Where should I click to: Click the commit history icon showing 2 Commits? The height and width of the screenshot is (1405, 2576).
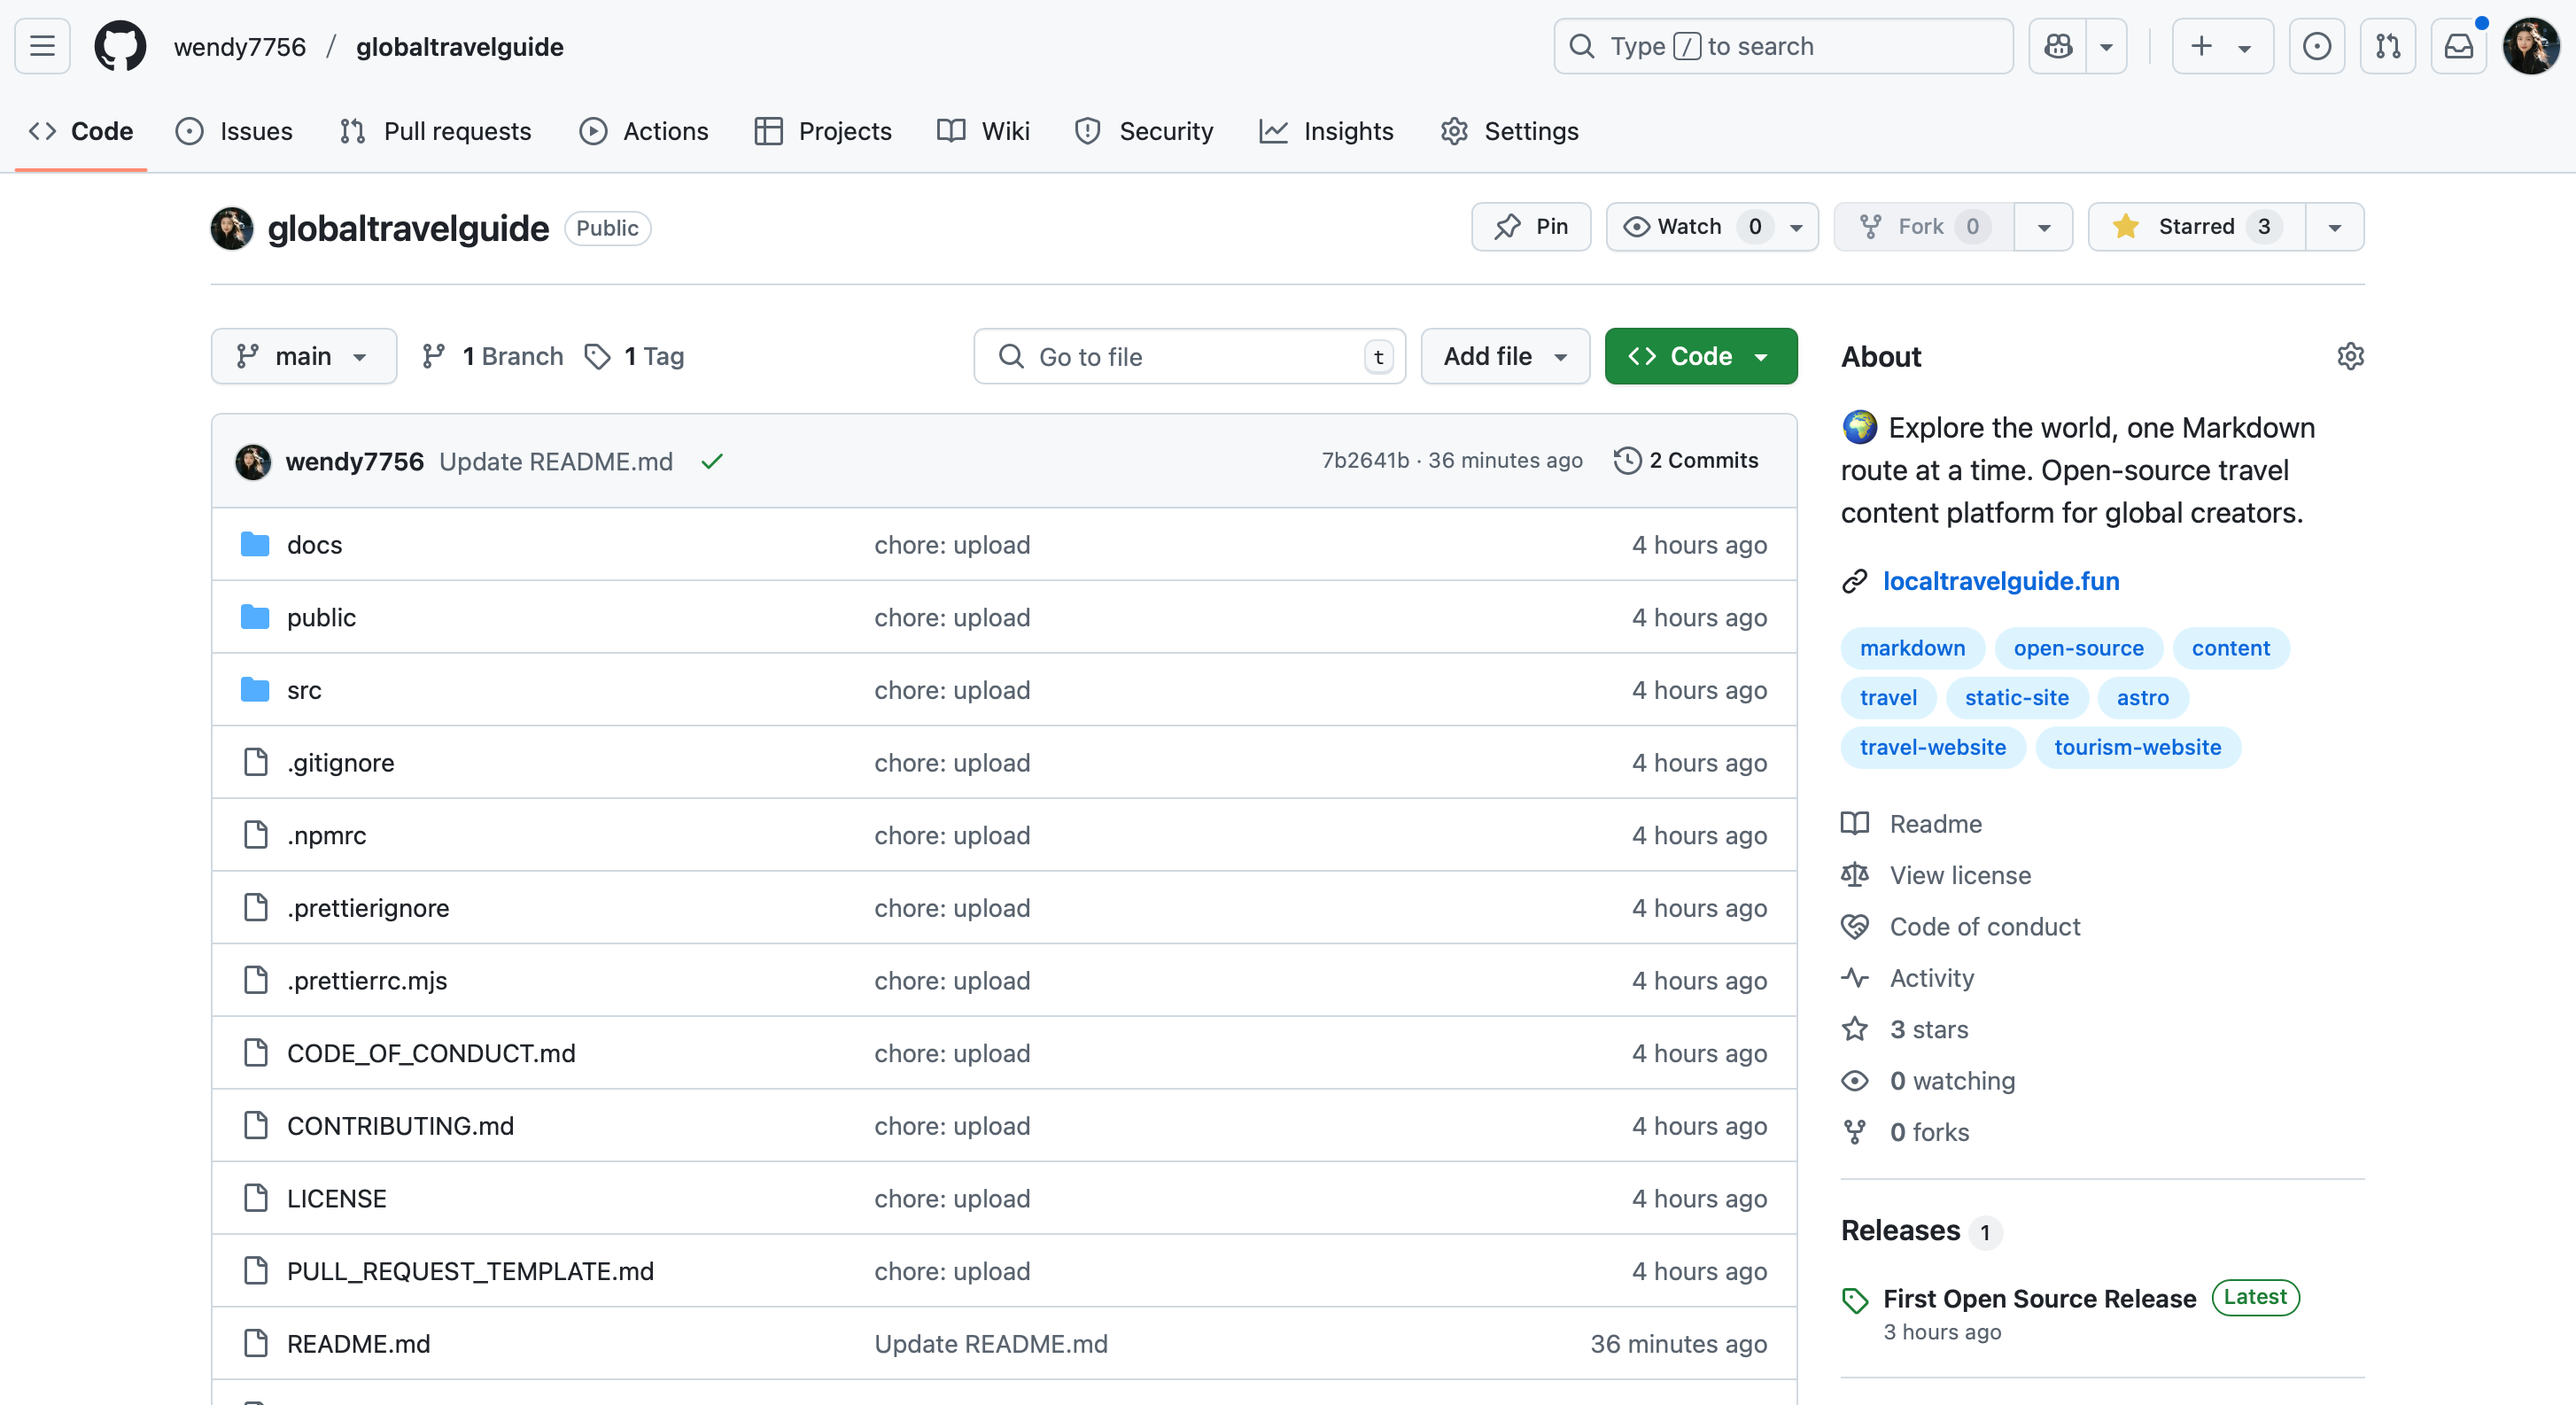1686,460
